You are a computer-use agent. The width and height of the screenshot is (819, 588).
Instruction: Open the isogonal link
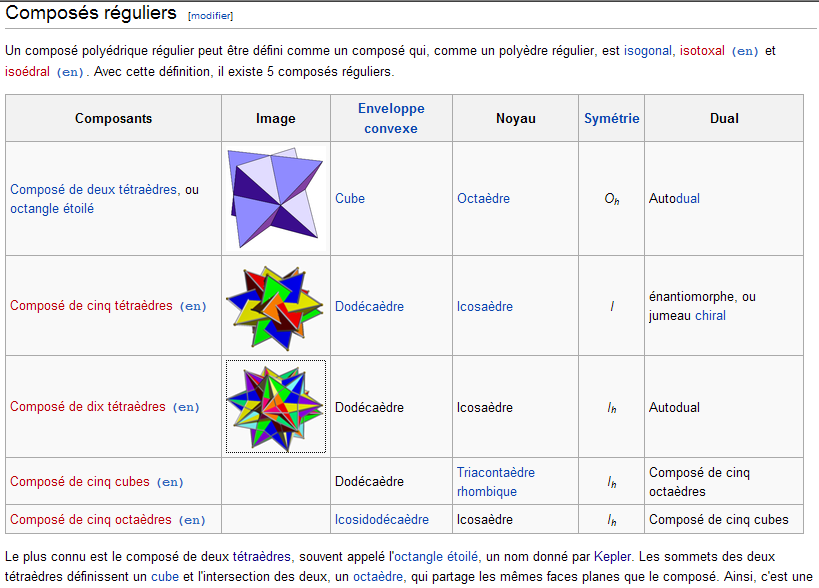pos(648,51)
